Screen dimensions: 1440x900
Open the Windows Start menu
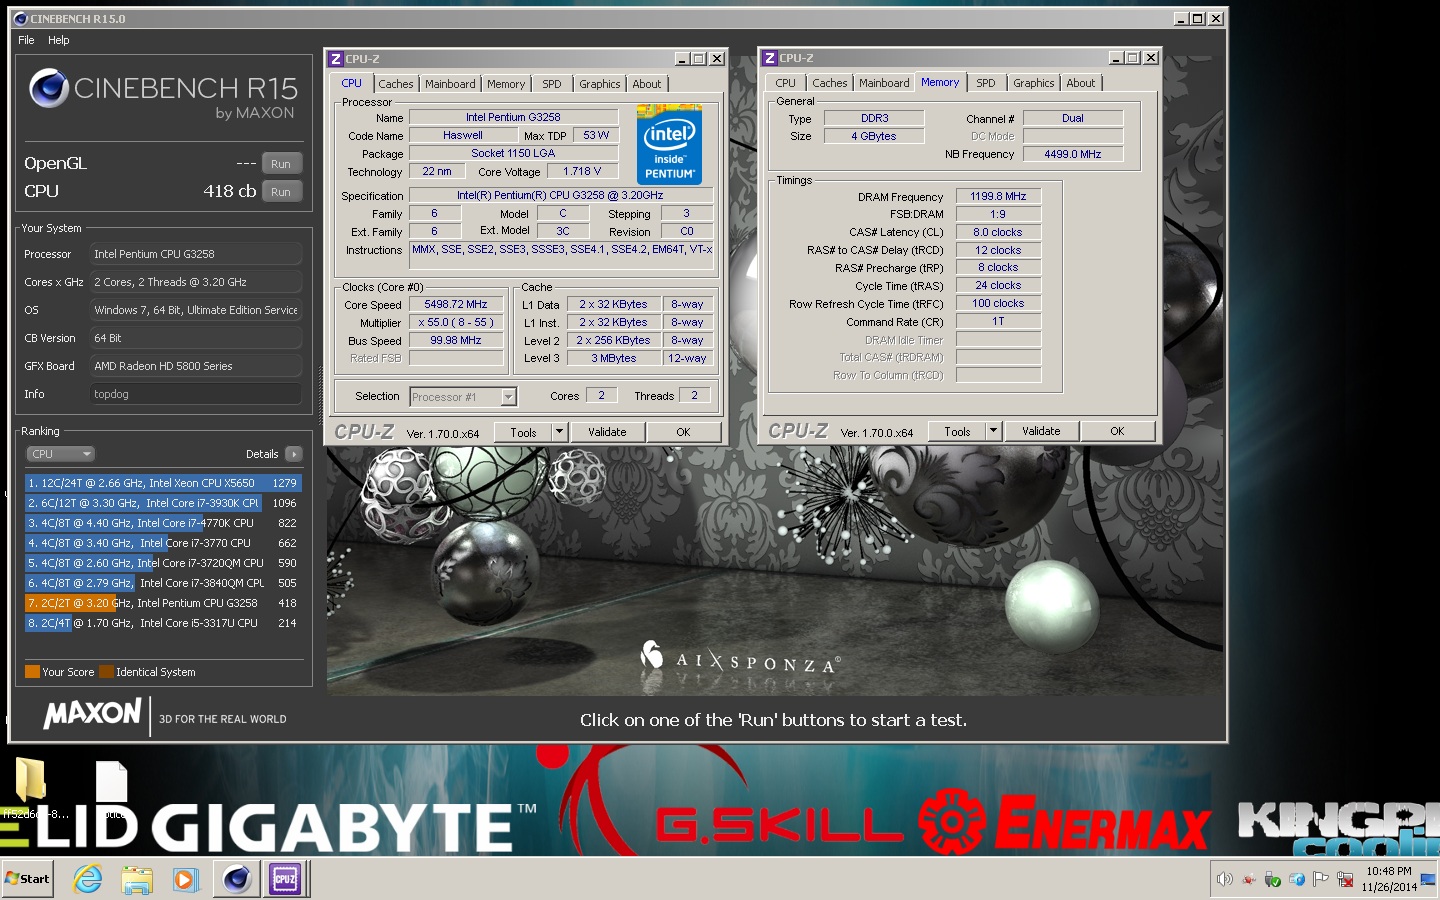click(28, 879)
